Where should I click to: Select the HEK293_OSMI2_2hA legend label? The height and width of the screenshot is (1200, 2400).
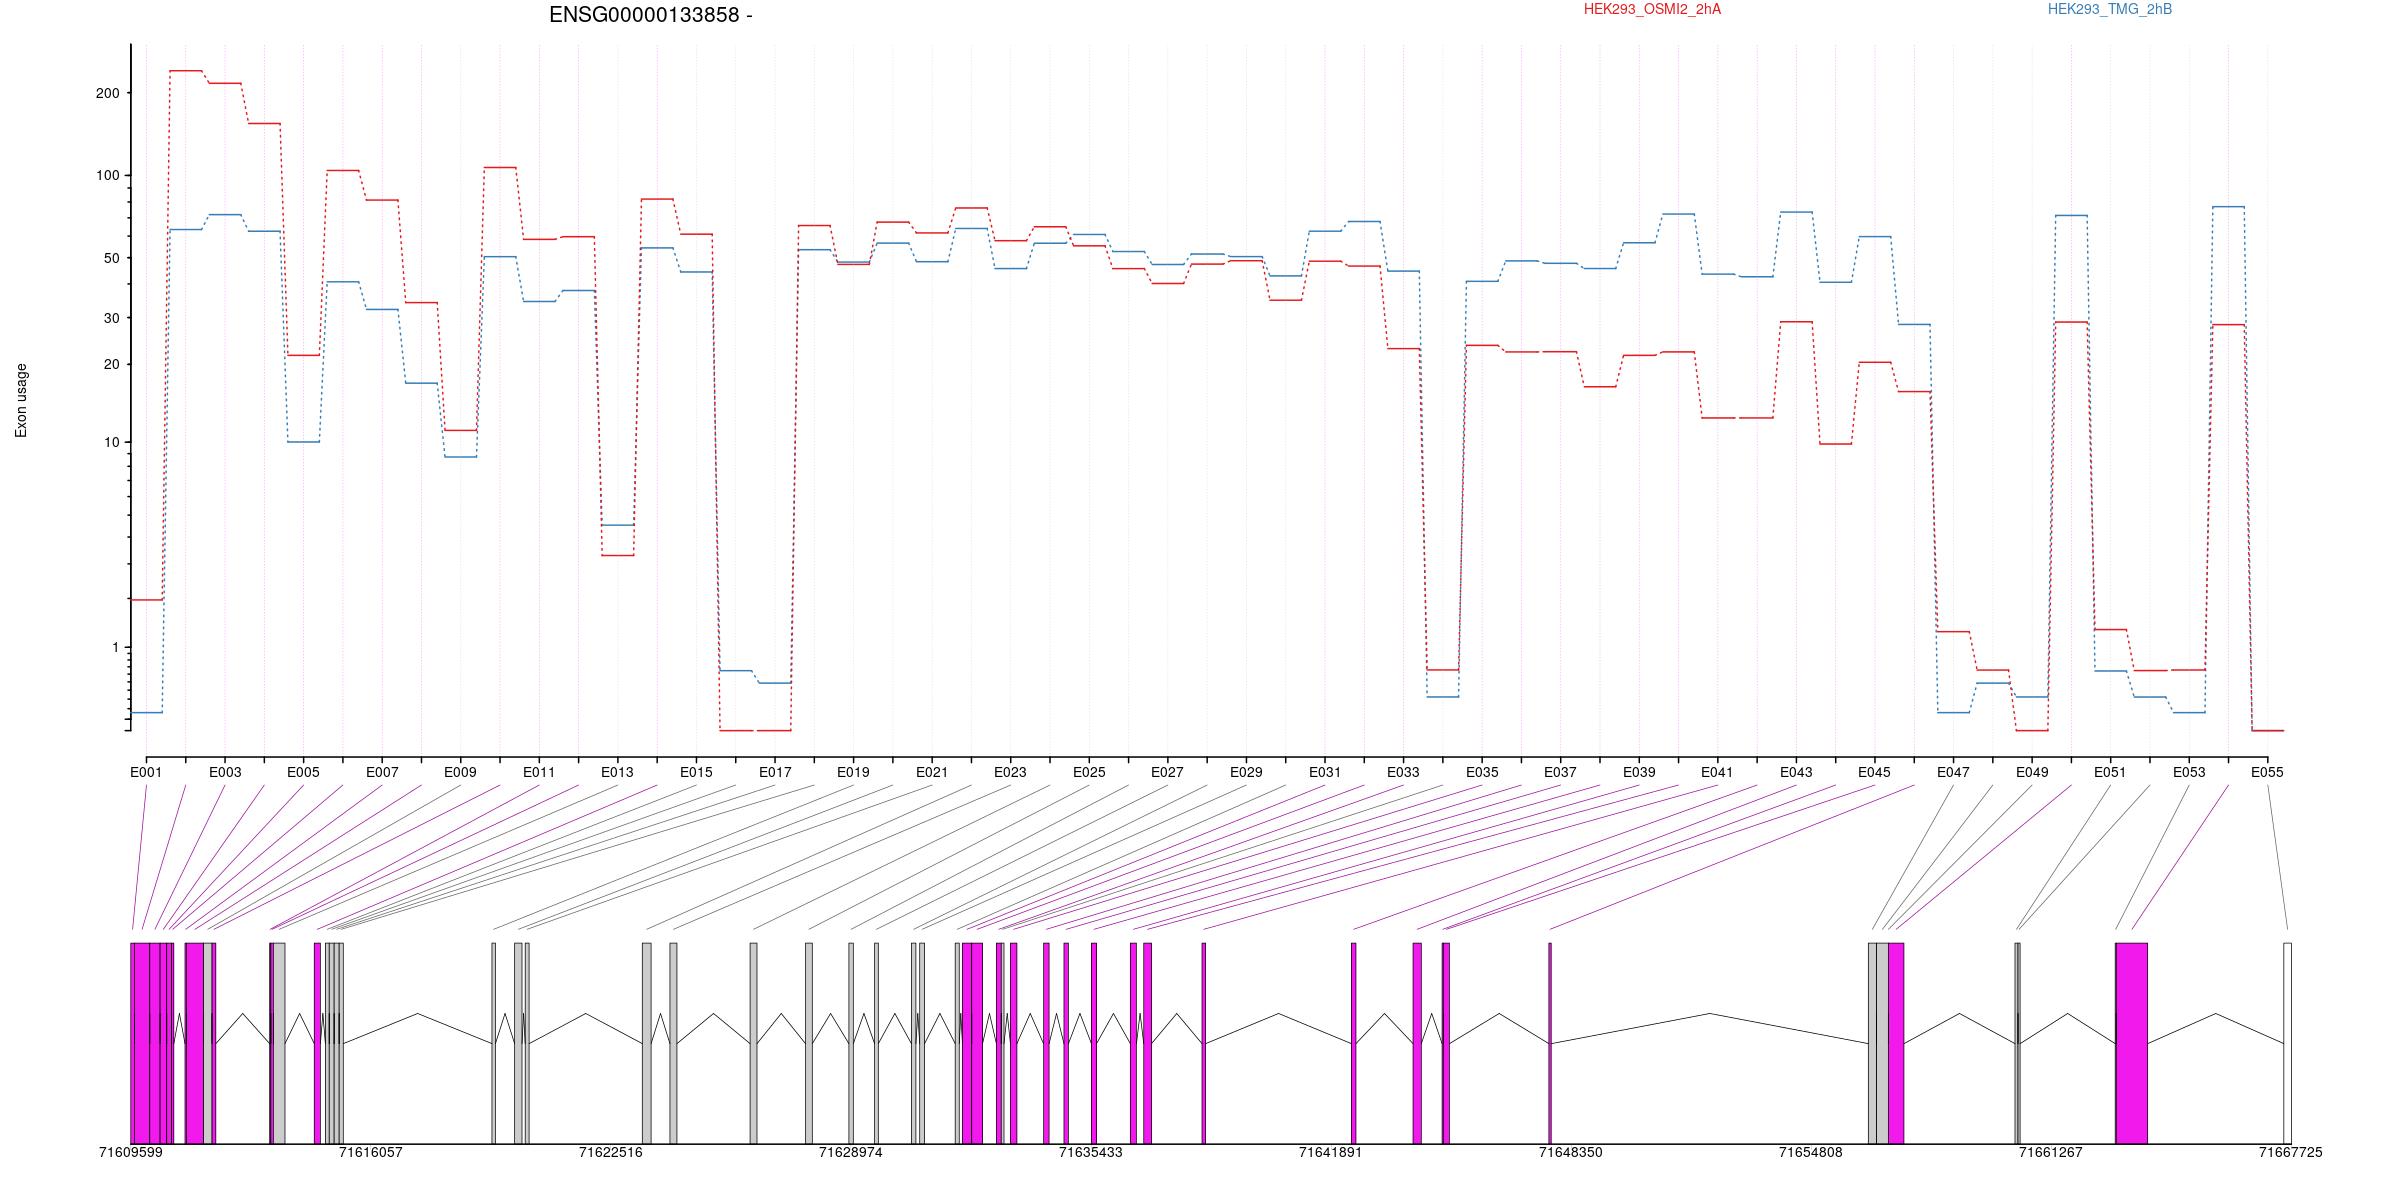tap(1652, 10)
